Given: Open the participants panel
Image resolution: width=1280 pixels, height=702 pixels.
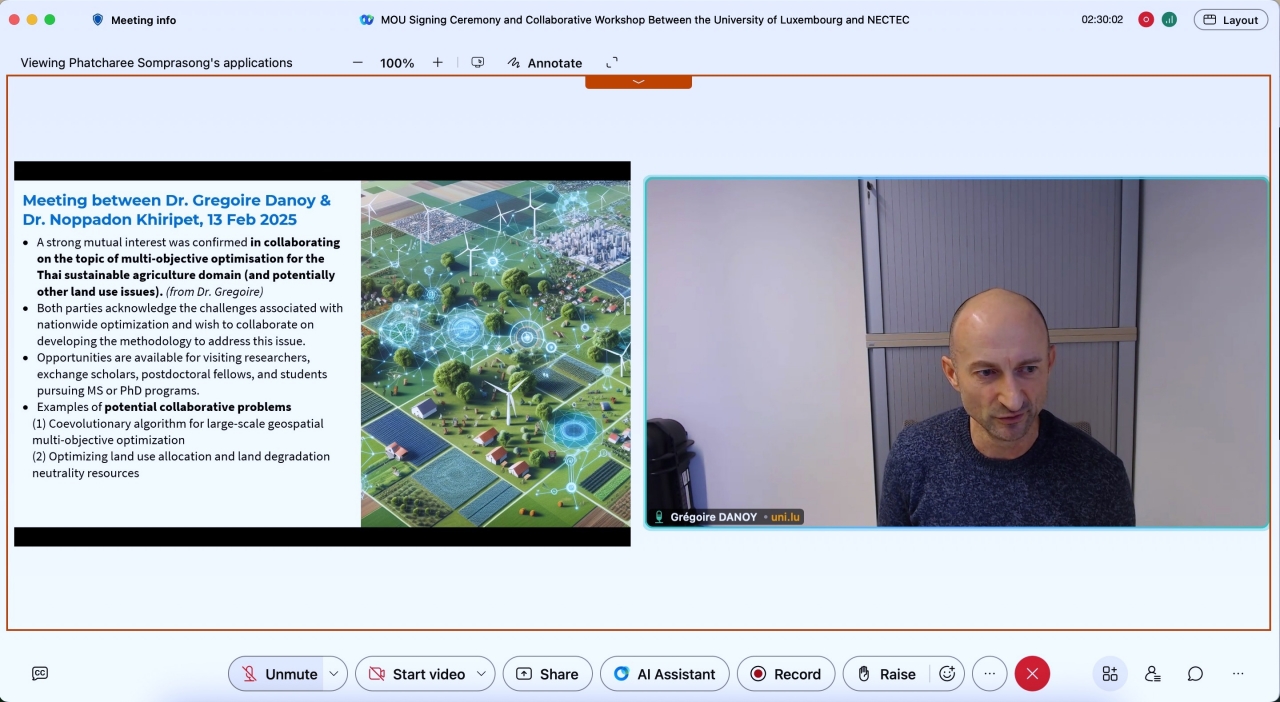Looking at the screenshot, I should point(1152,674).
